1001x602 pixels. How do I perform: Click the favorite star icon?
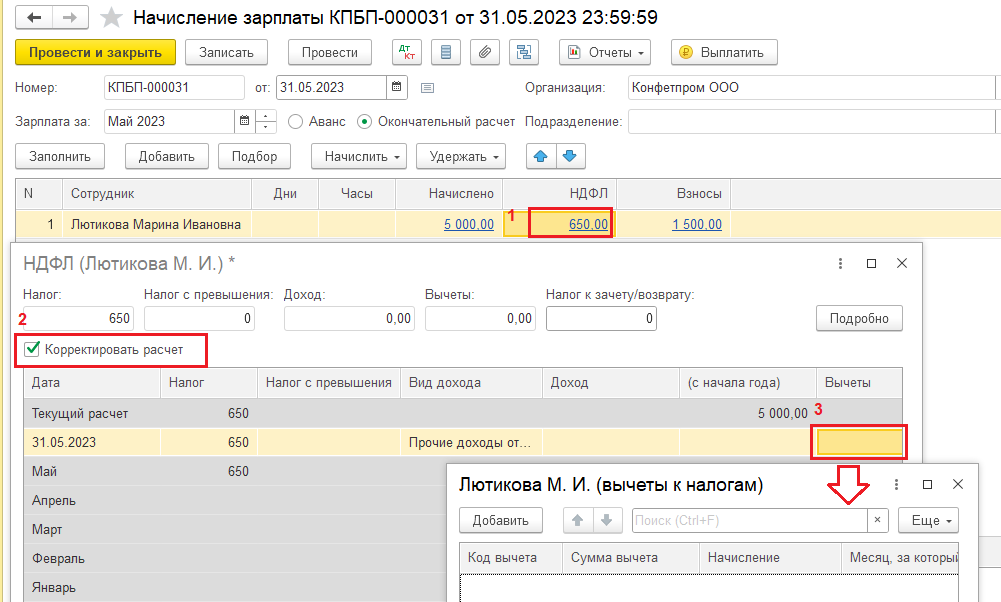[112, 17]
